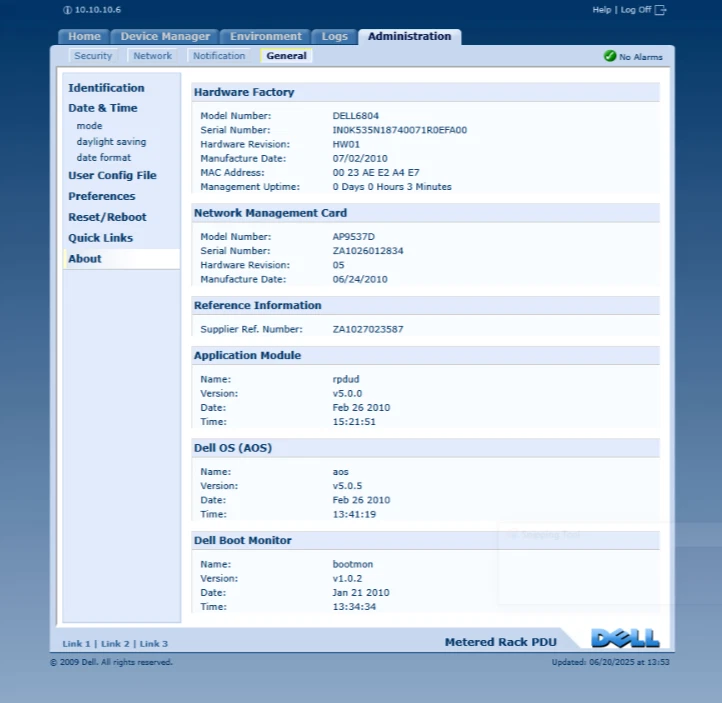Click the model number AP9537D
The height and width of the screenshot is (703, 722).
click(x=354, y=237)
